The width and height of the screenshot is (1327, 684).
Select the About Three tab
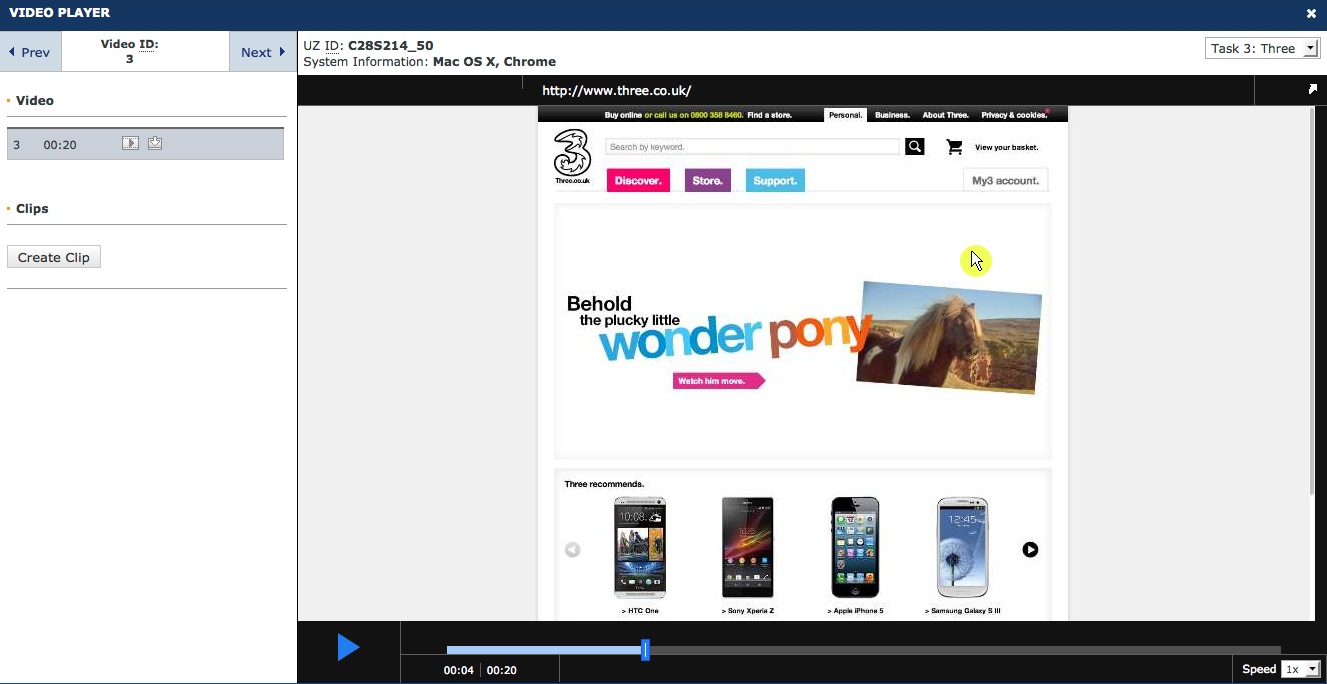(x=945, y=115)
